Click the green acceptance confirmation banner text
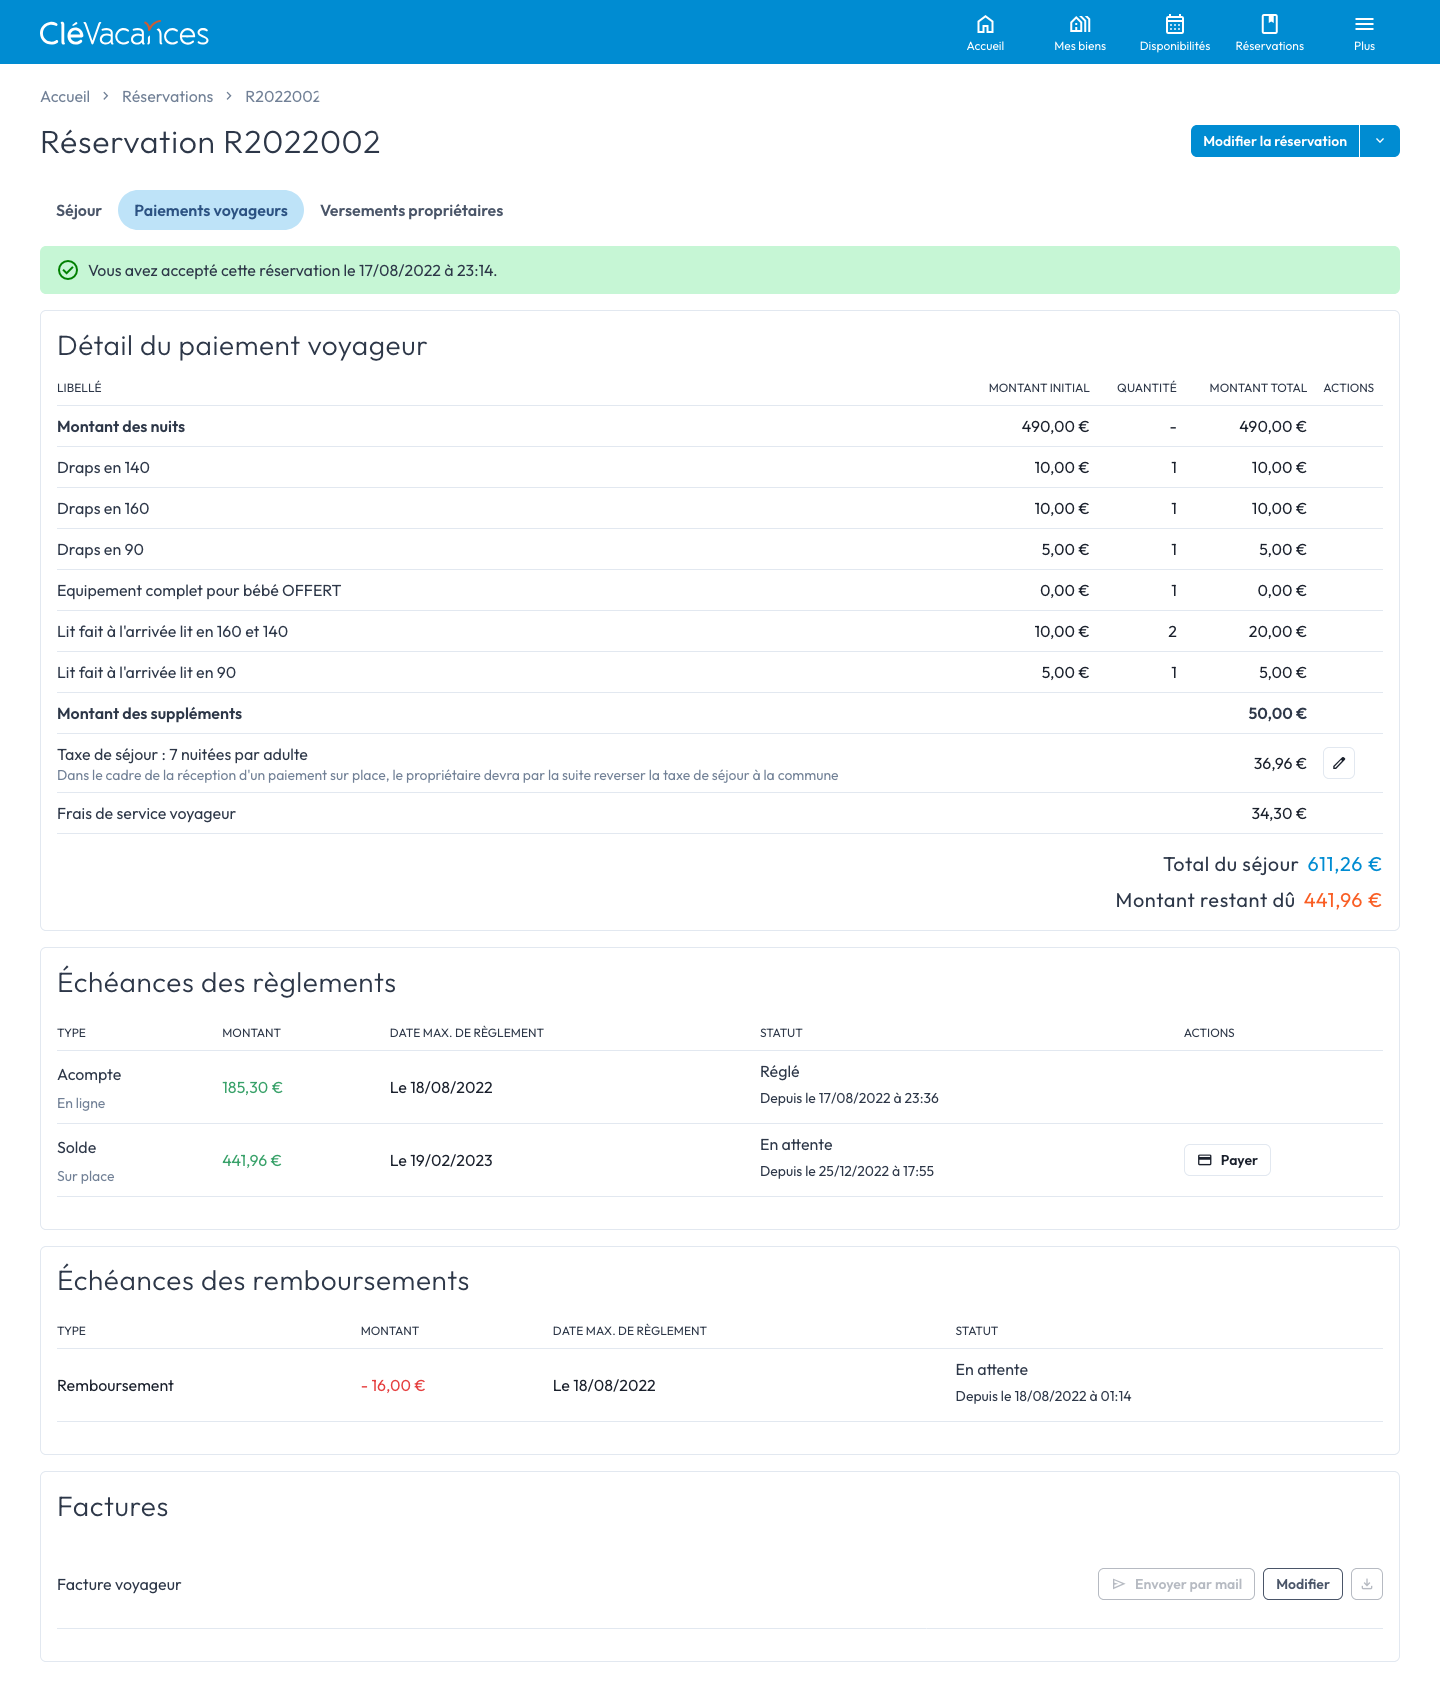Viewport: 1440px width, 1683px height. [x=292, y=270]
